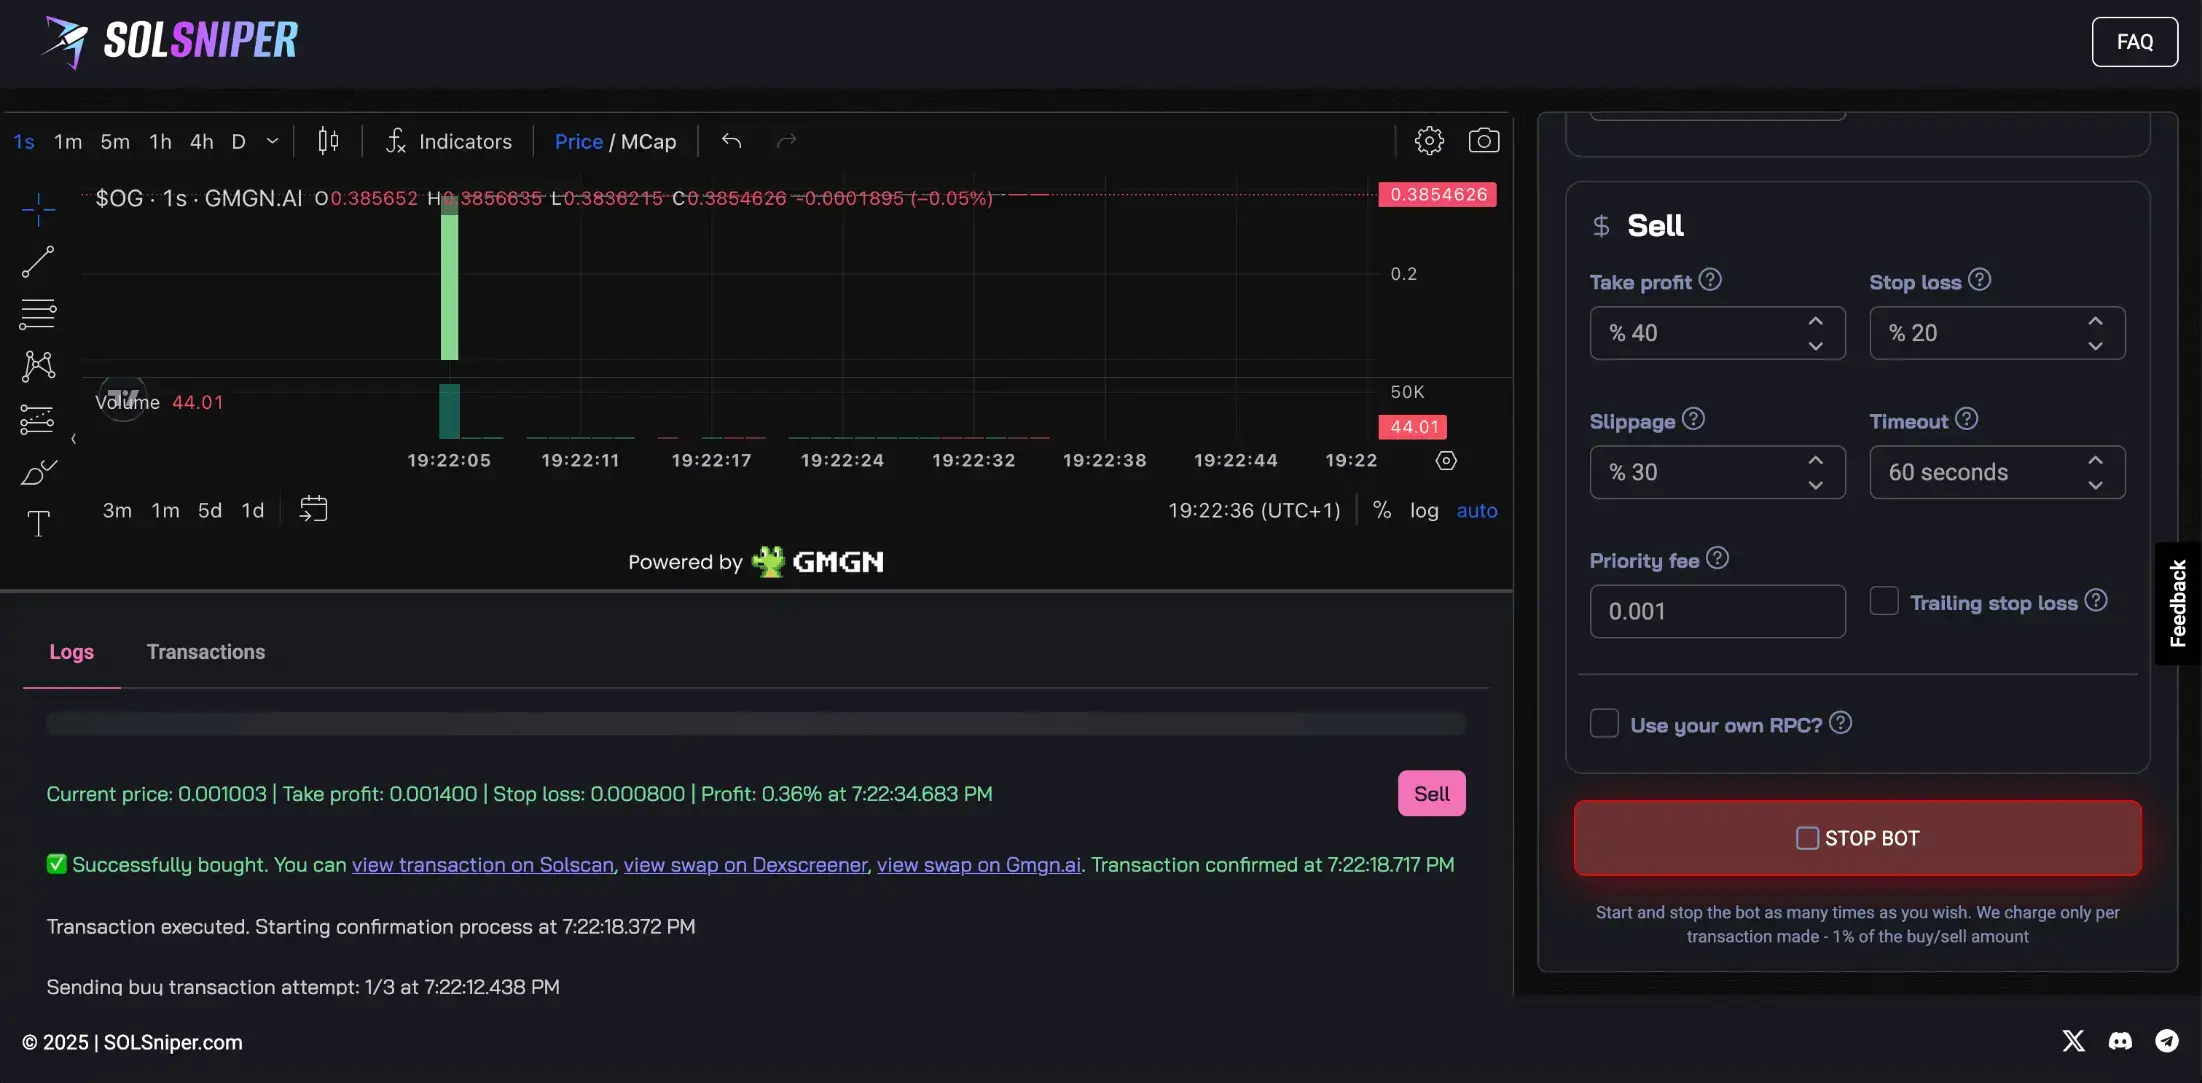This screenshot has height=1083, width=2202.
Task: Expand the timeframe dropdown chevron next to D
Action: click(x=272, y=141)
